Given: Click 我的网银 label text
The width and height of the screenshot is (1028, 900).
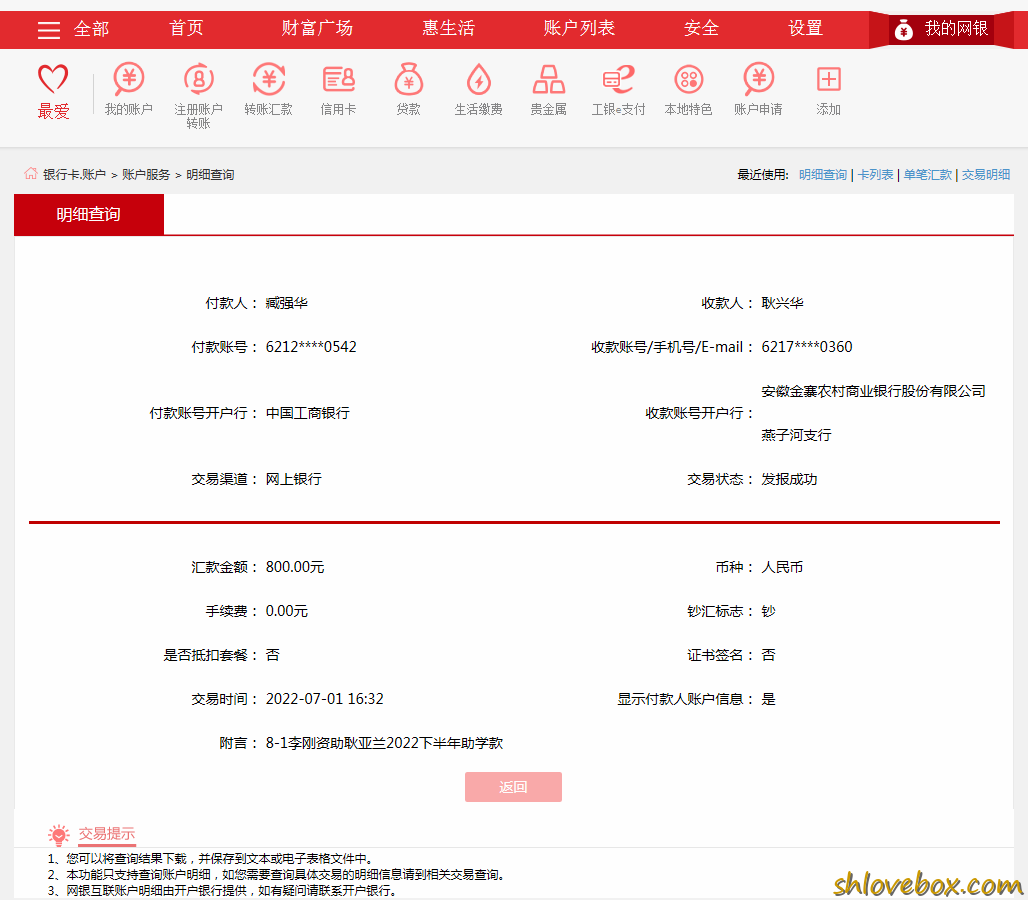Looking at the screenshot, I should [956, 28].
